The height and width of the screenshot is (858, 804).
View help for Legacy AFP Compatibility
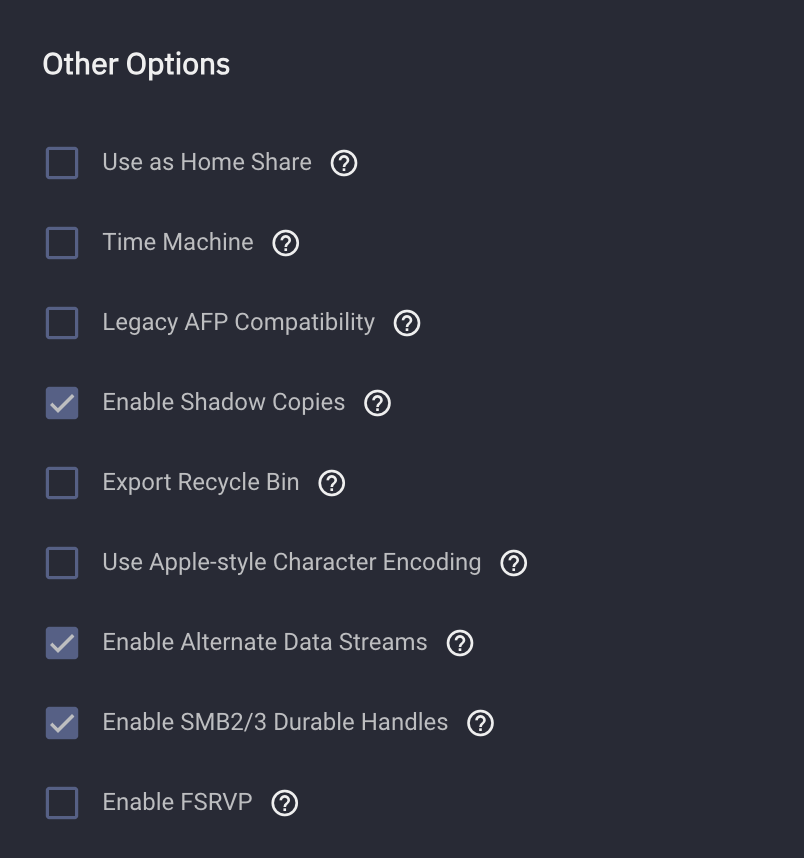tap(407, 323)
